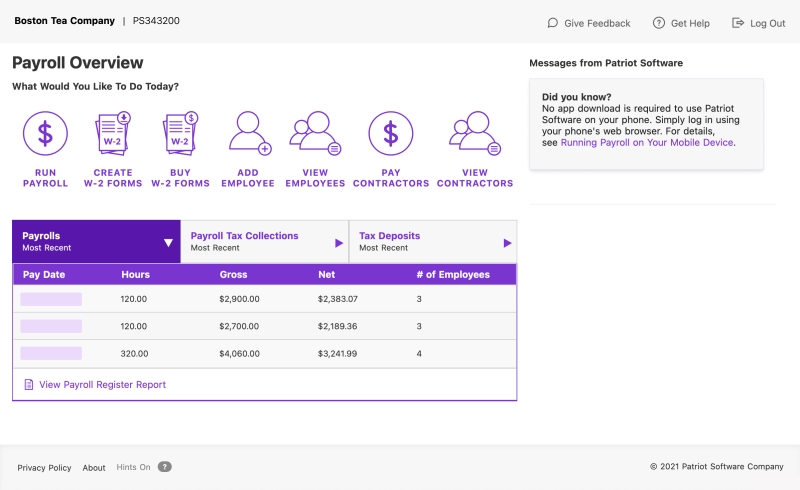Click the Give Feedback link text
800x490 pixels.
[x=597, y=23]
